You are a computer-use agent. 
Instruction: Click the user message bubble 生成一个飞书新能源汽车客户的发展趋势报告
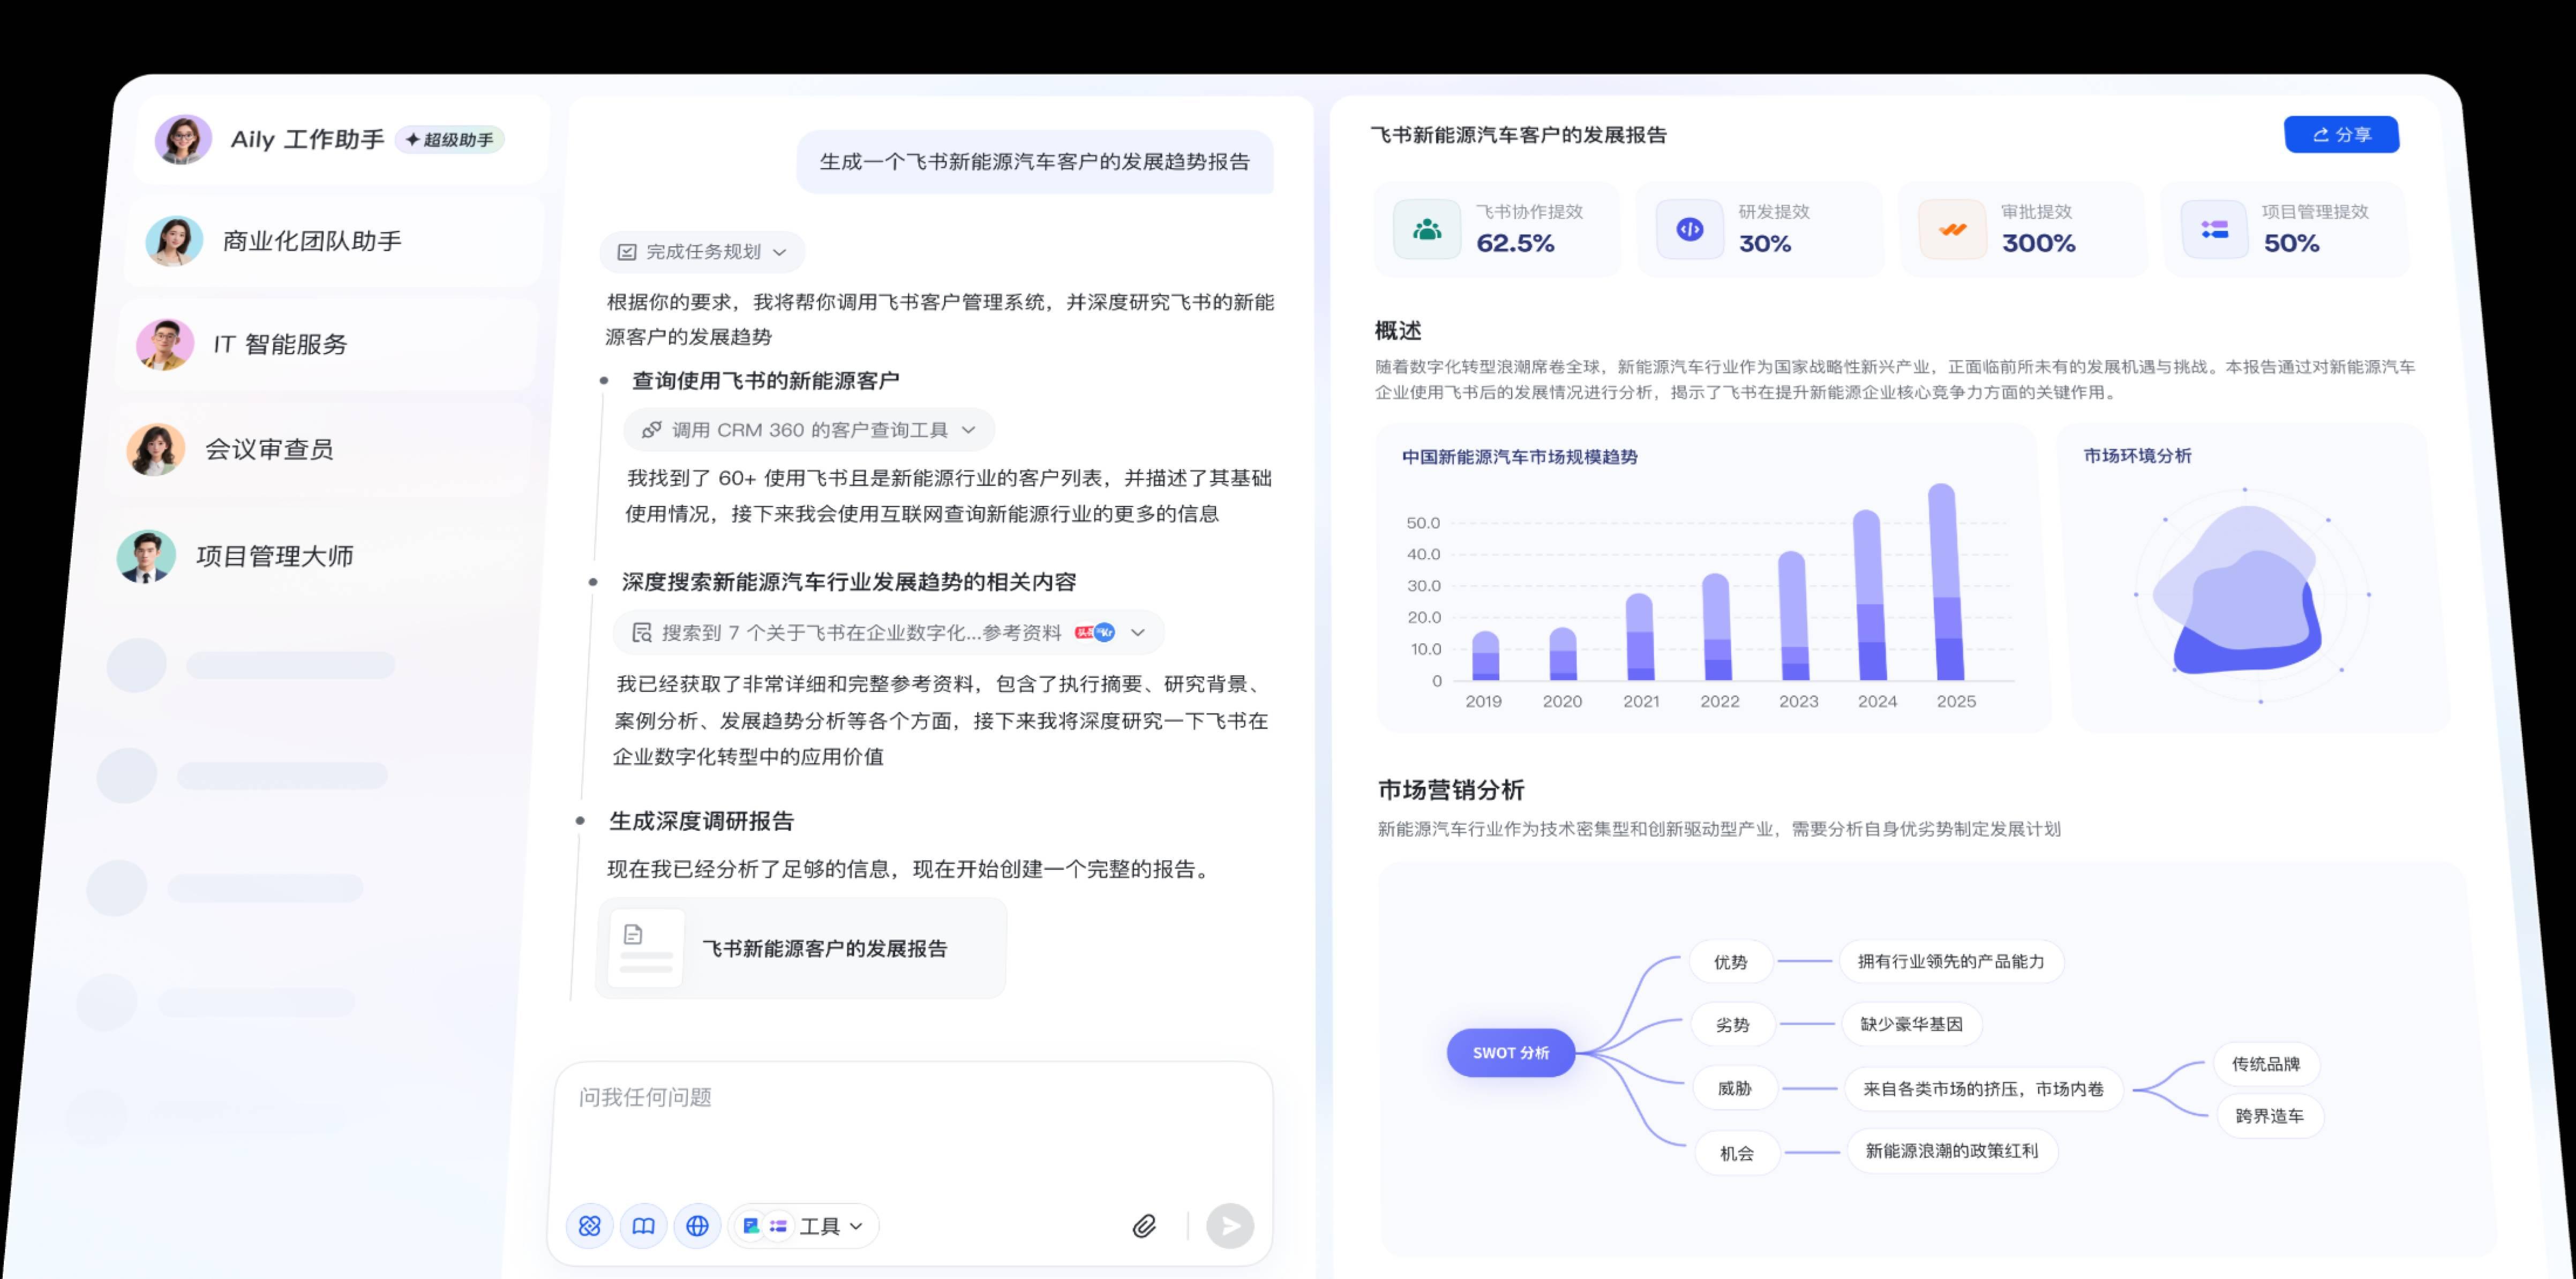click(x=1035, y=162)
